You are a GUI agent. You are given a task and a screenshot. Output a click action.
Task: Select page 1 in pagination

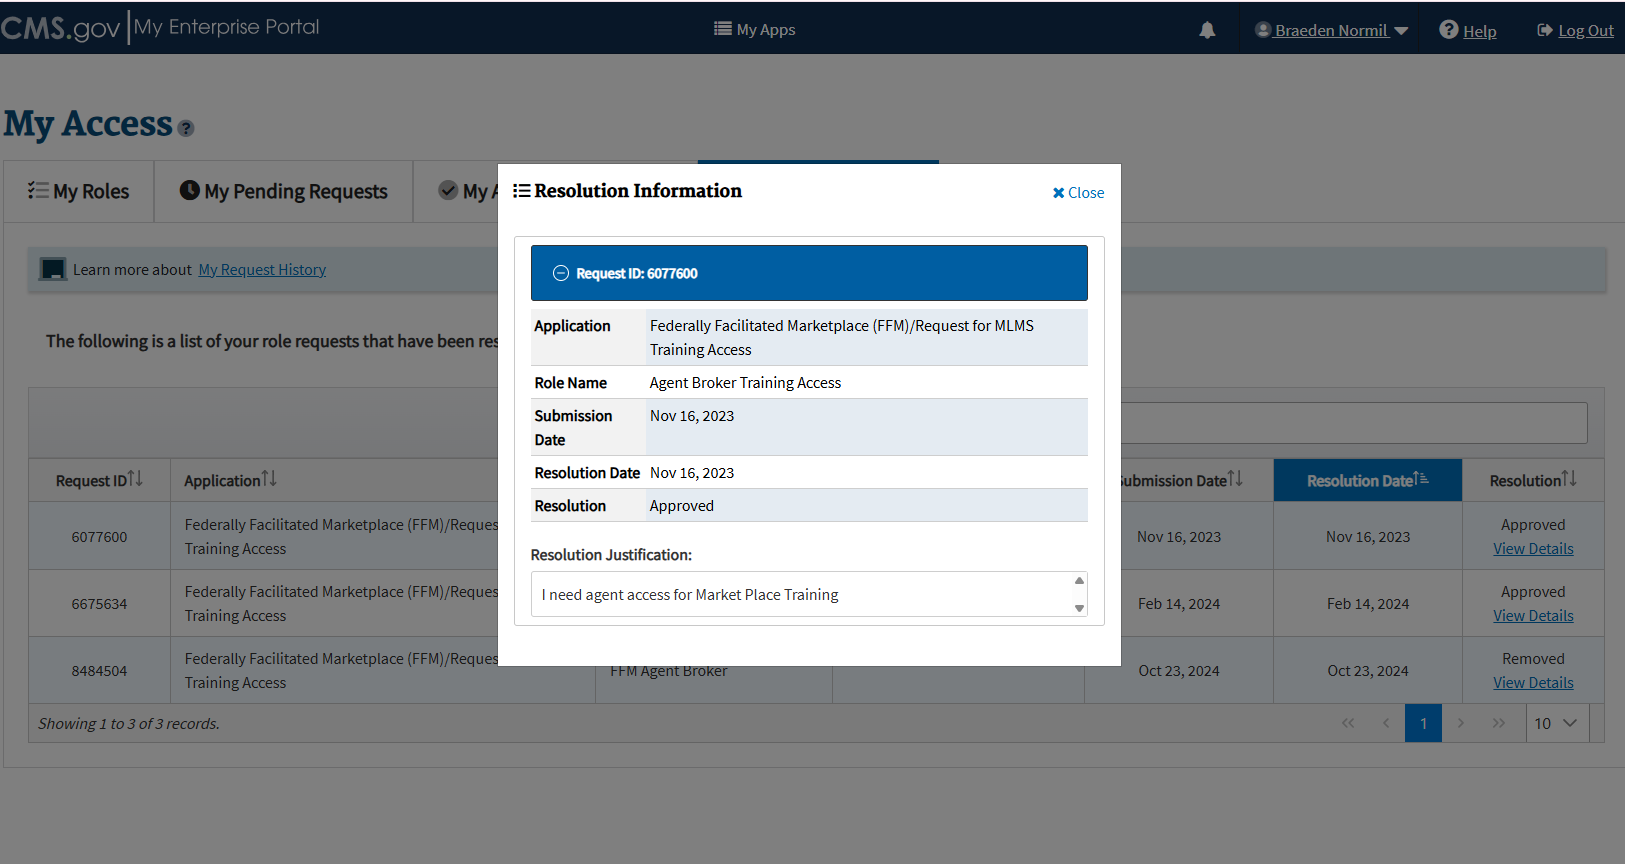click(x=1423, y=723)
